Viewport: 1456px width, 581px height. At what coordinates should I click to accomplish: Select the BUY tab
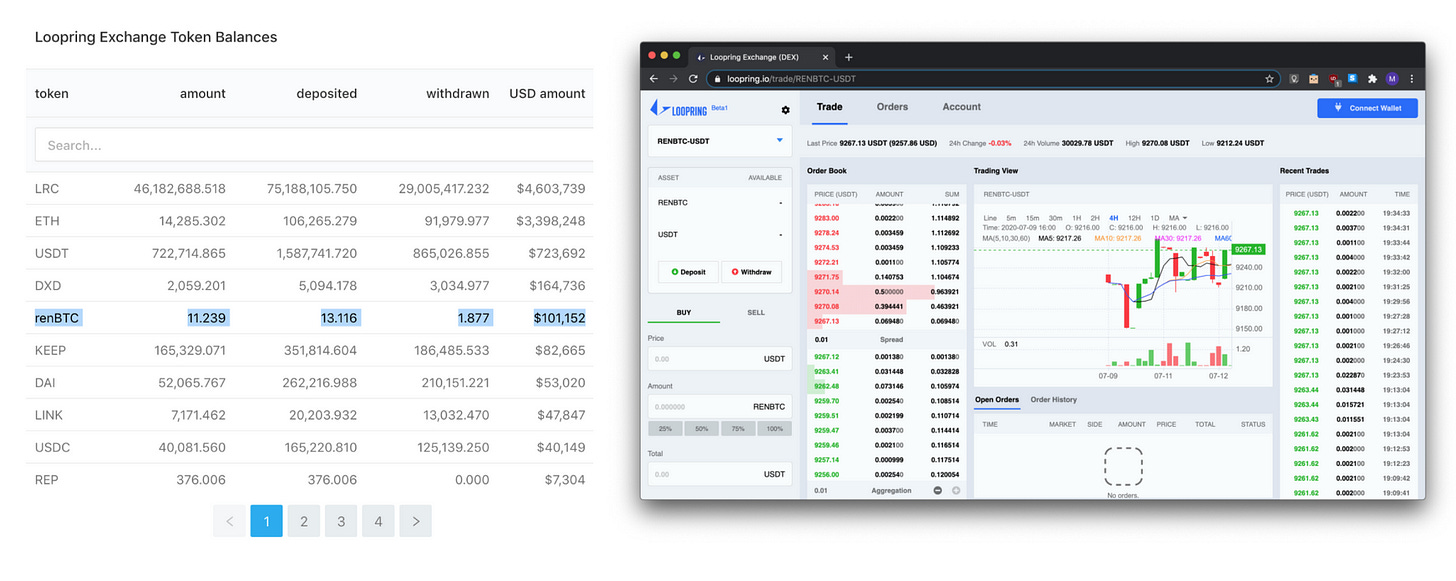[x=684, y=313]
